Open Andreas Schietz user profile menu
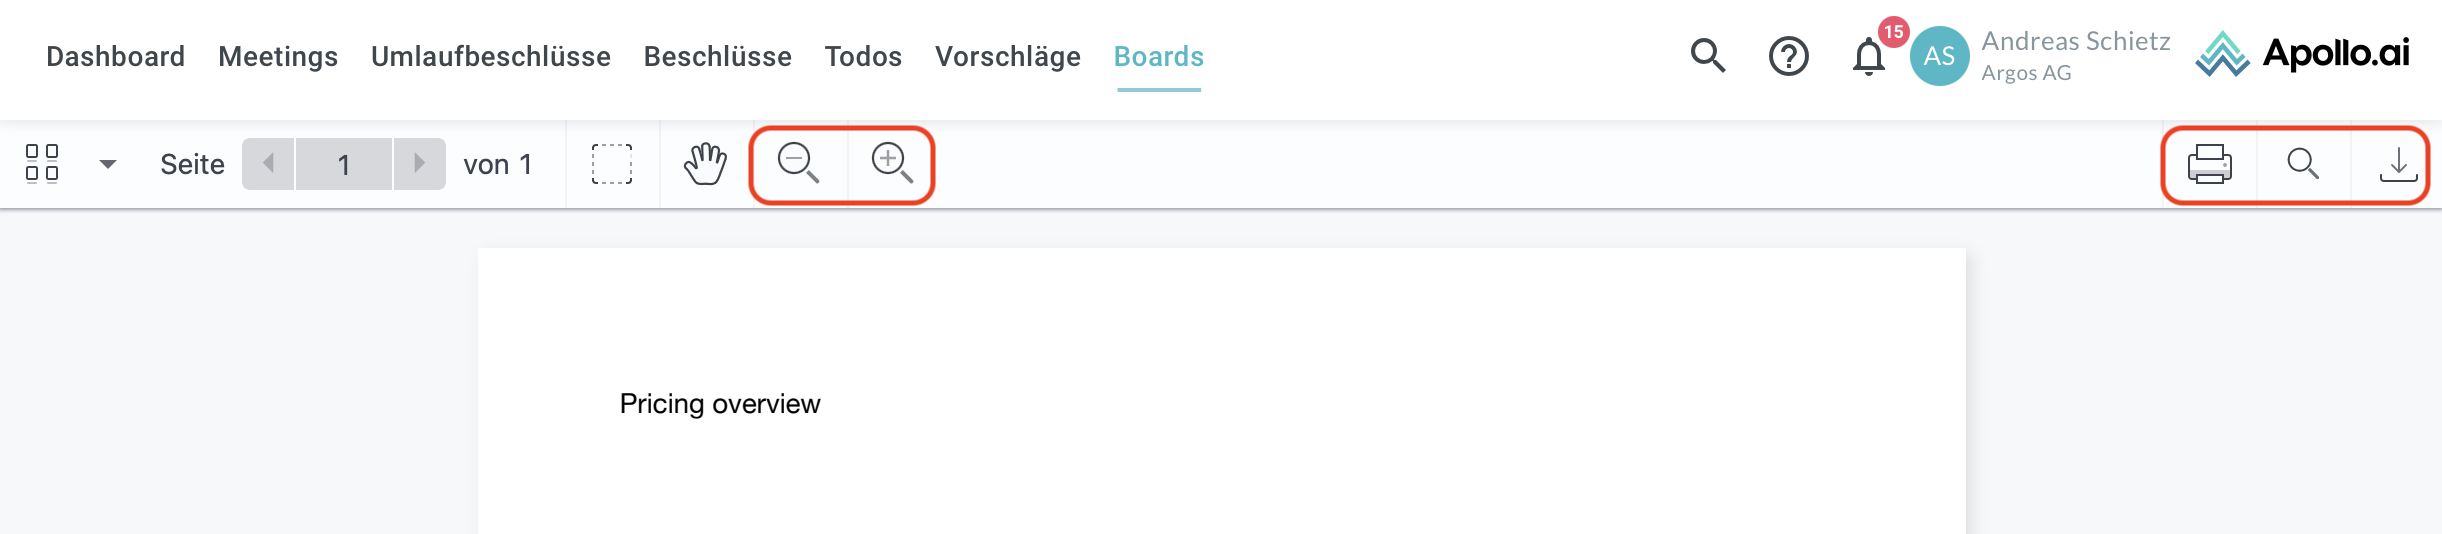The image size is (2442, 534). [2040, 56]
